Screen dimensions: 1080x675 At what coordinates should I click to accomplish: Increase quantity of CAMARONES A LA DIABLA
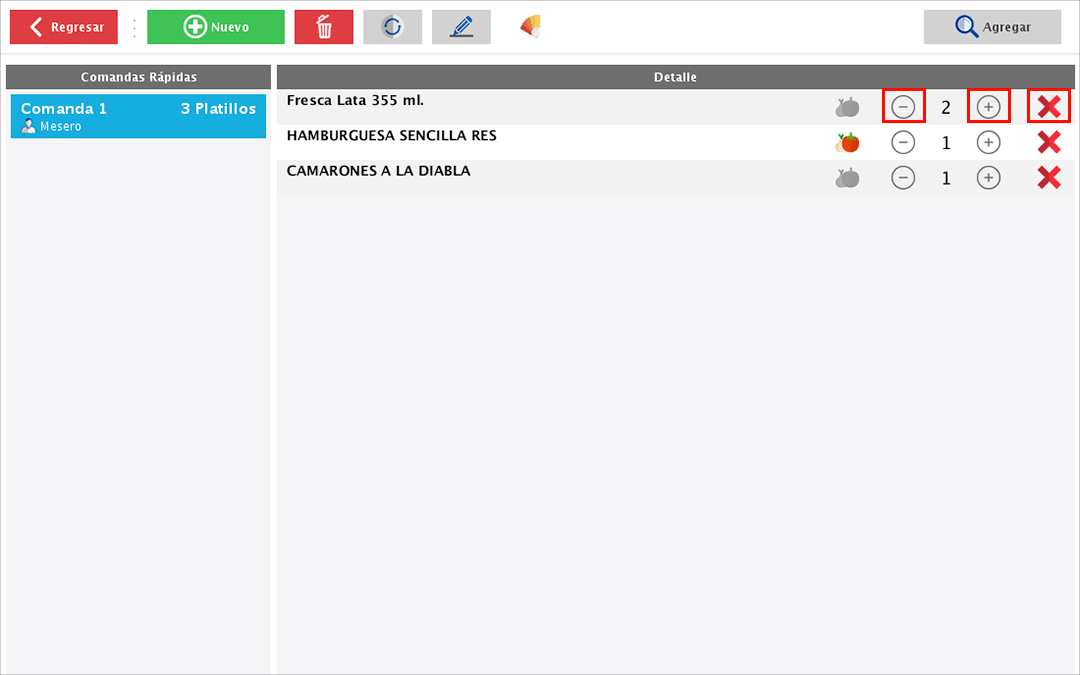[x=988, y=178]
